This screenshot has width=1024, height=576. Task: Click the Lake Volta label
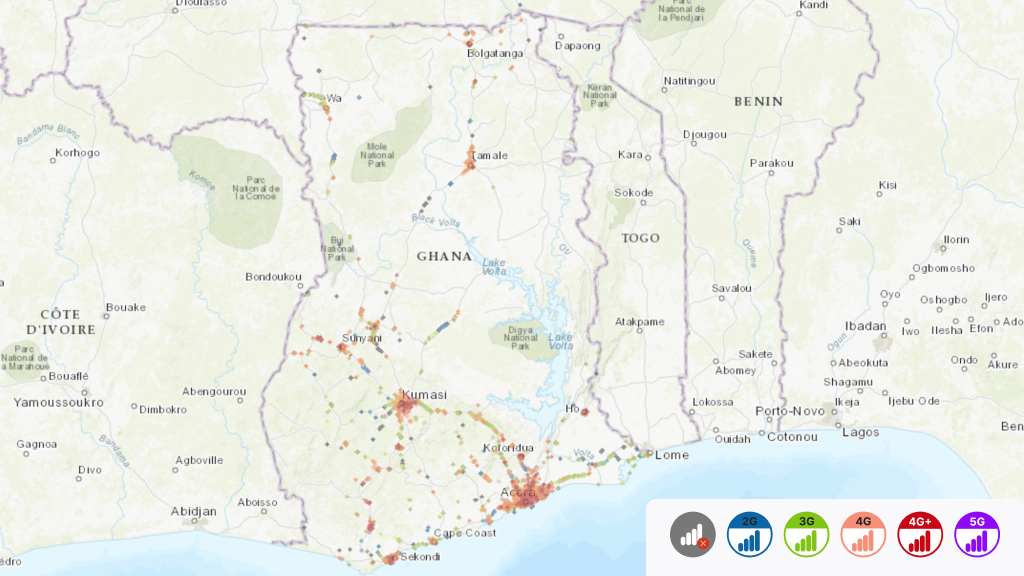pos(560,340)
